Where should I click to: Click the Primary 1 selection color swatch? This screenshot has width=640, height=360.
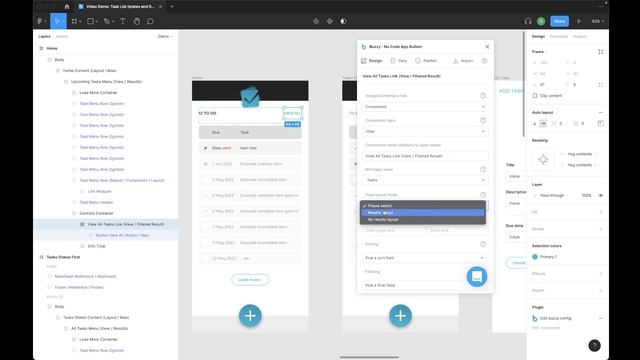point(535,257)
